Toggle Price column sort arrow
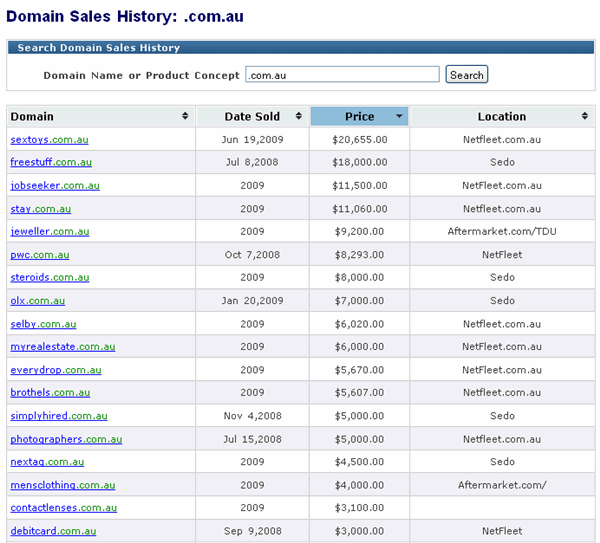The image size is (600, 543). click(x=400, y=117)
